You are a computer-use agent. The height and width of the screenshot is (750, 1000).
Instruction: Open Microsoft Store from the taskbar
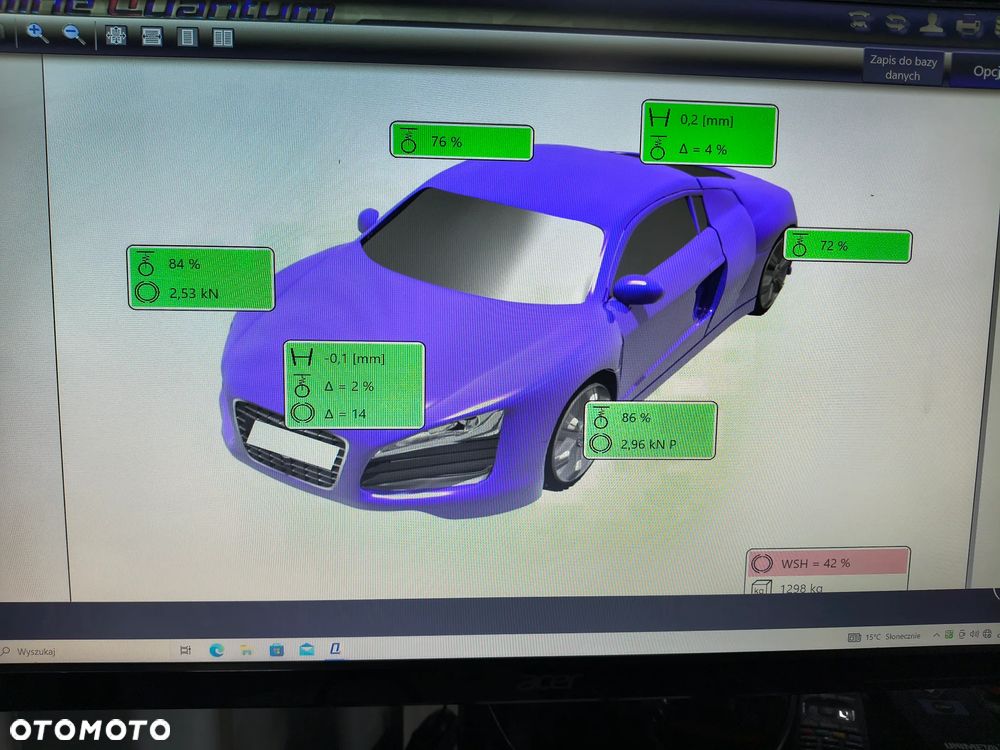point(276,649)
